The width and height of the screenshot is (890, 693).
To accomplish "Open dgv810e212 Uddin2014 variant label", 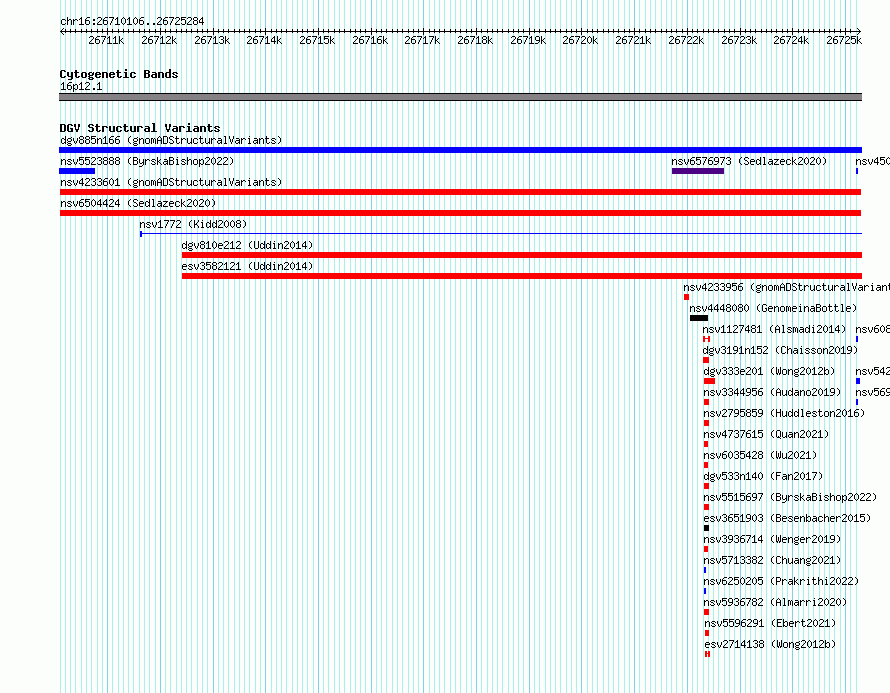I will 247,245.
